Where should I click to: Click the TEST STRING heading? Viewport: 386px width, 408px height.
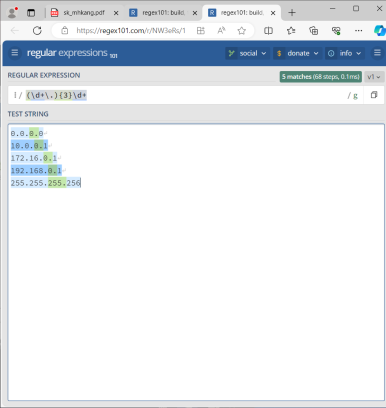tap(28, 114)
